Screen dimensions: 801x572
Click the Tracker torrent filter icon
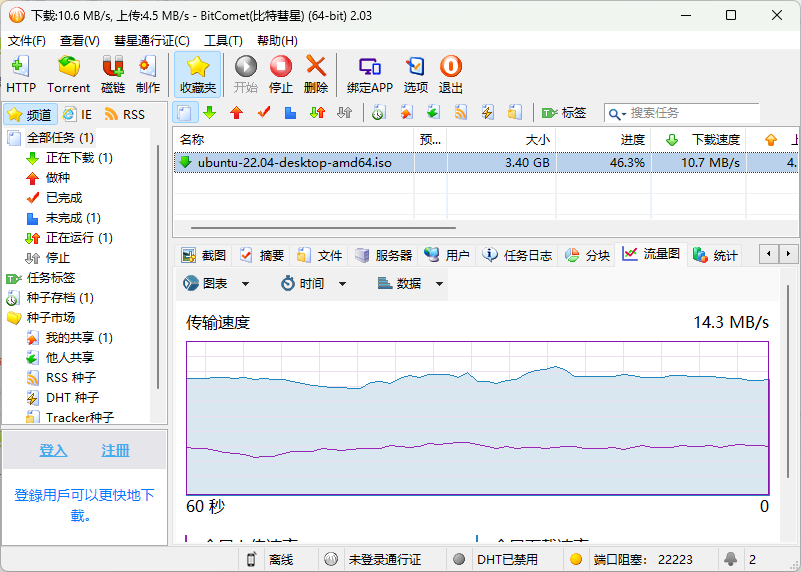pos(514,113)
